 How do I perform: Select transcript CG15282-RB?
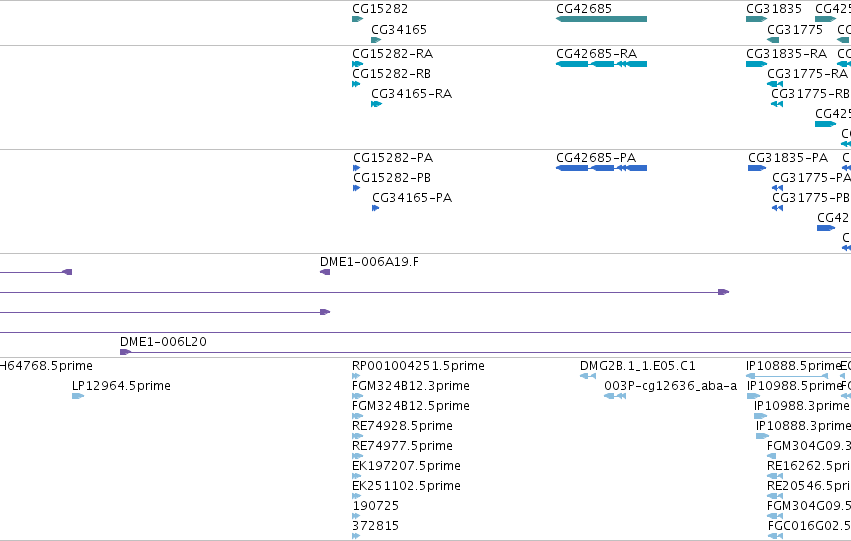tap(356, 84)
